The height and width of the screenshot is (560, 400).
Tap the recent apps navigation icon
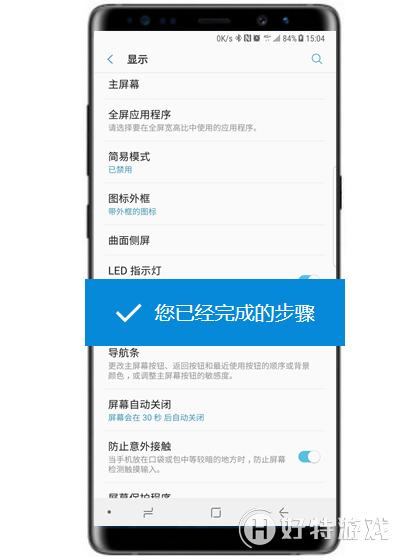click(148, 512)
